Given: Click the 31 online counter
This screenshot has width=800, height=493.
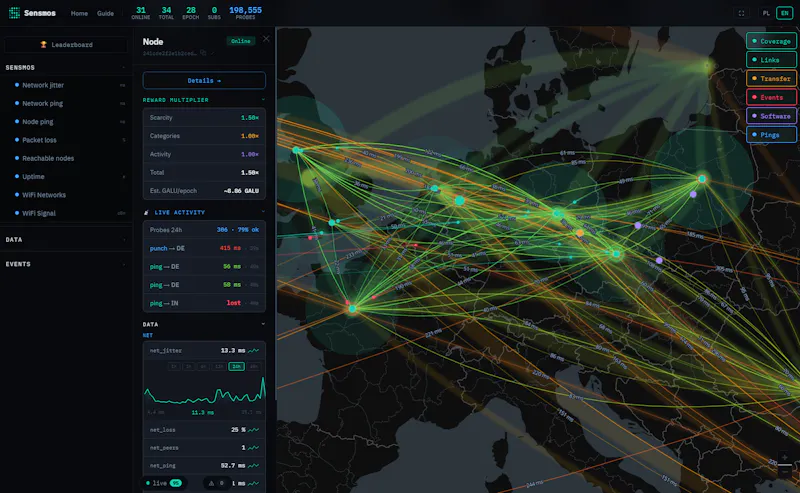Looking at the screenshot, I should pos(141,13).
